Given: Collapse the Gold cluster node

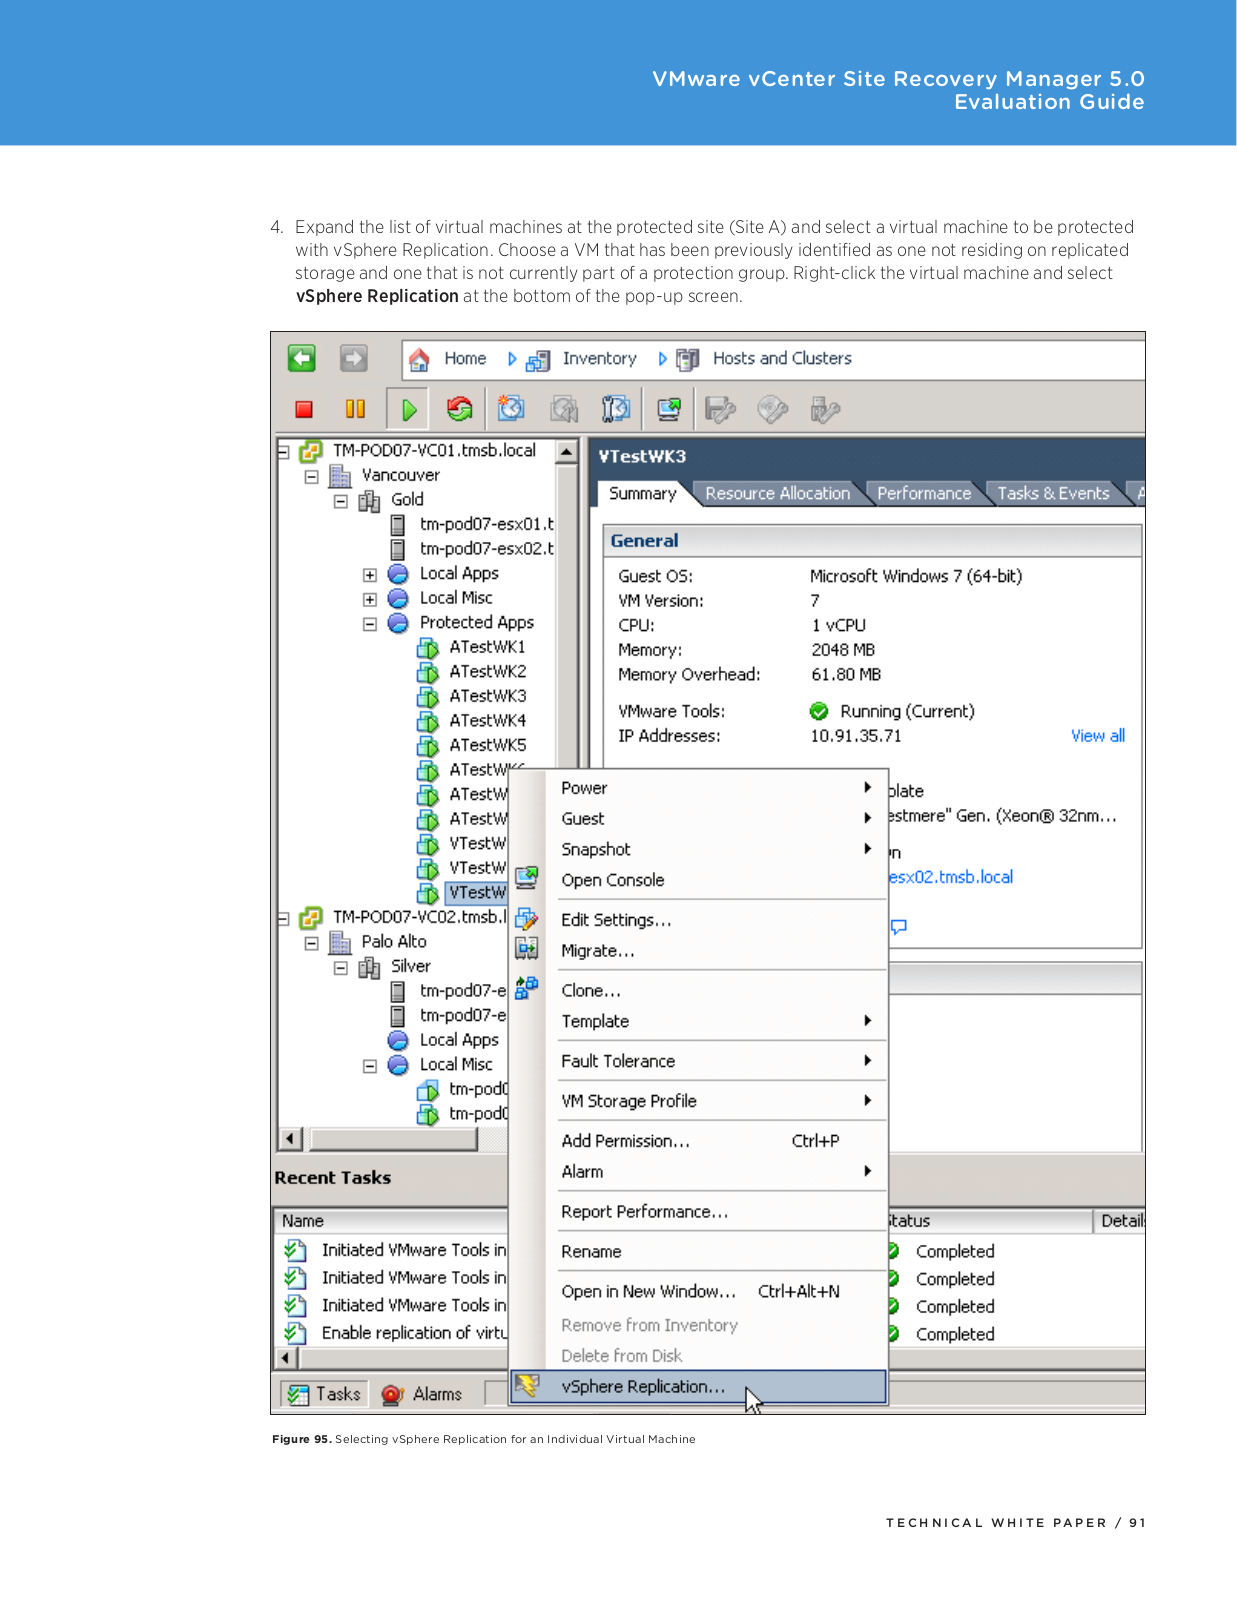Looking at the screenshot, I should (341, 501).
